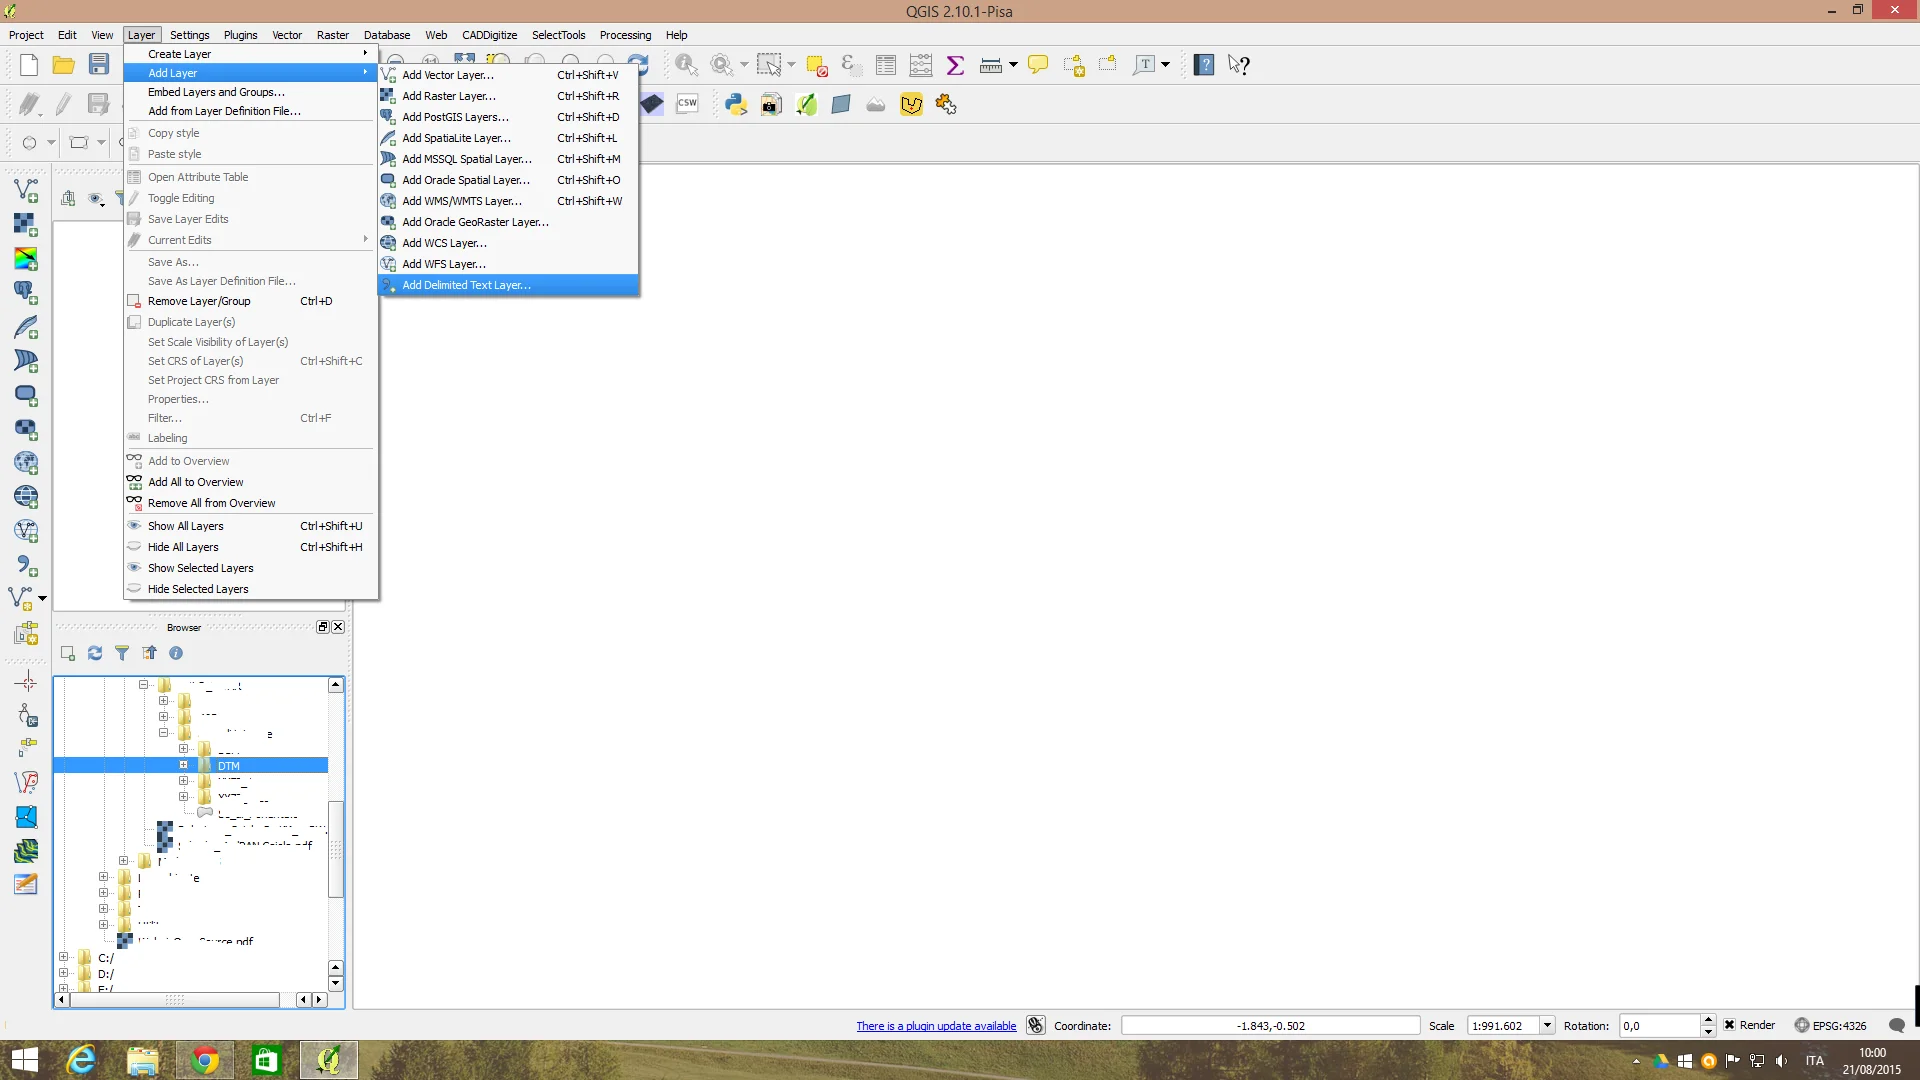This screenshot has height=1080, width=1920.
Task: Click the Identify Features icon
Action: 686,65
